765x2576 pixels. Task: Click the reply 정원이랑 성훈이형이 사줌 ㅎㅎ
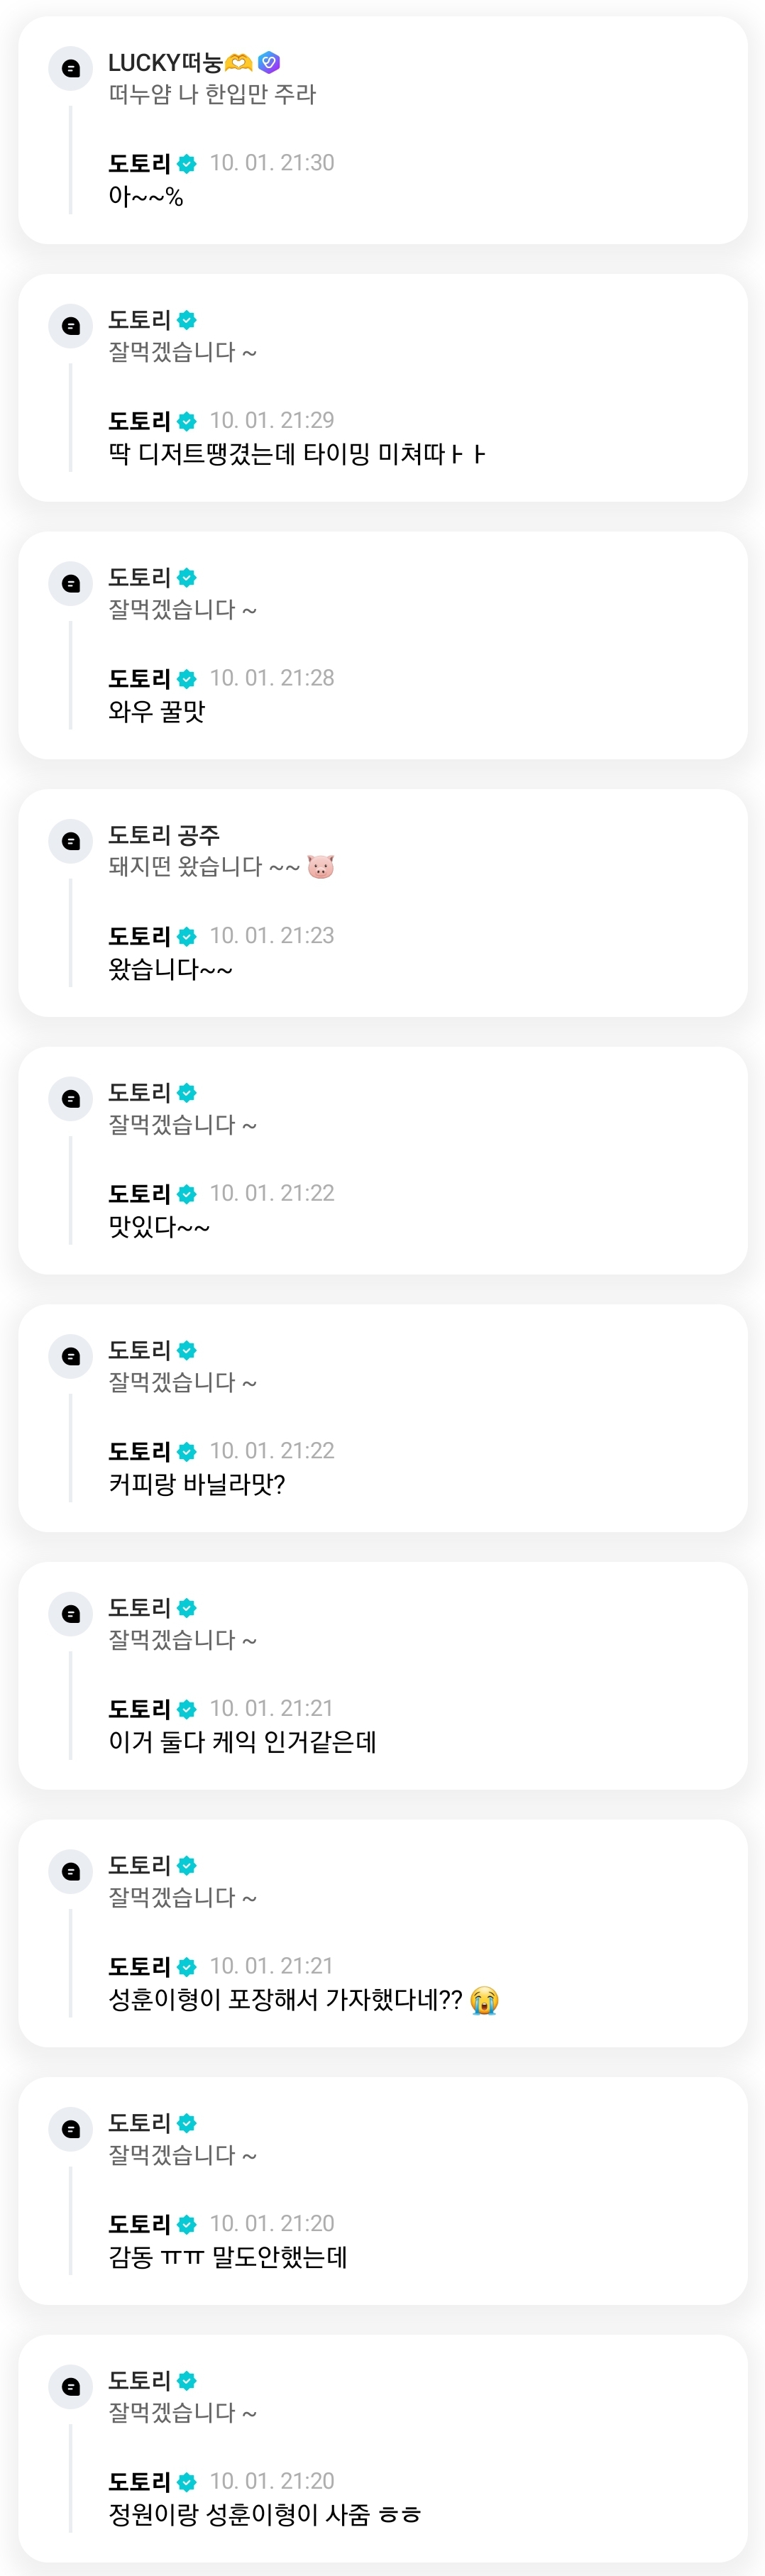click(x=264, y=2515)
